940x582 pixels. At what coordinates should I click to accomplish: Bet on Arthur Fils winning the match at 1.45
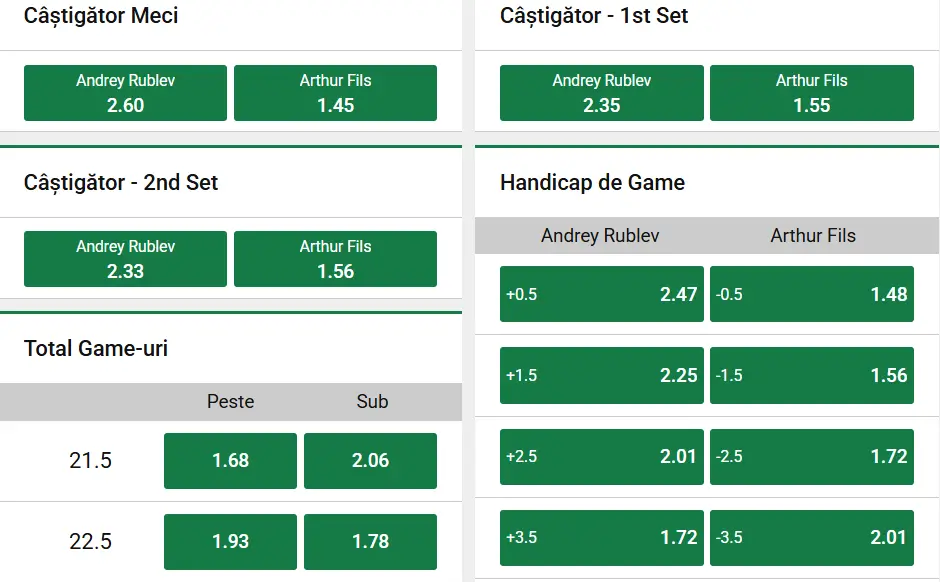point(335,92)
